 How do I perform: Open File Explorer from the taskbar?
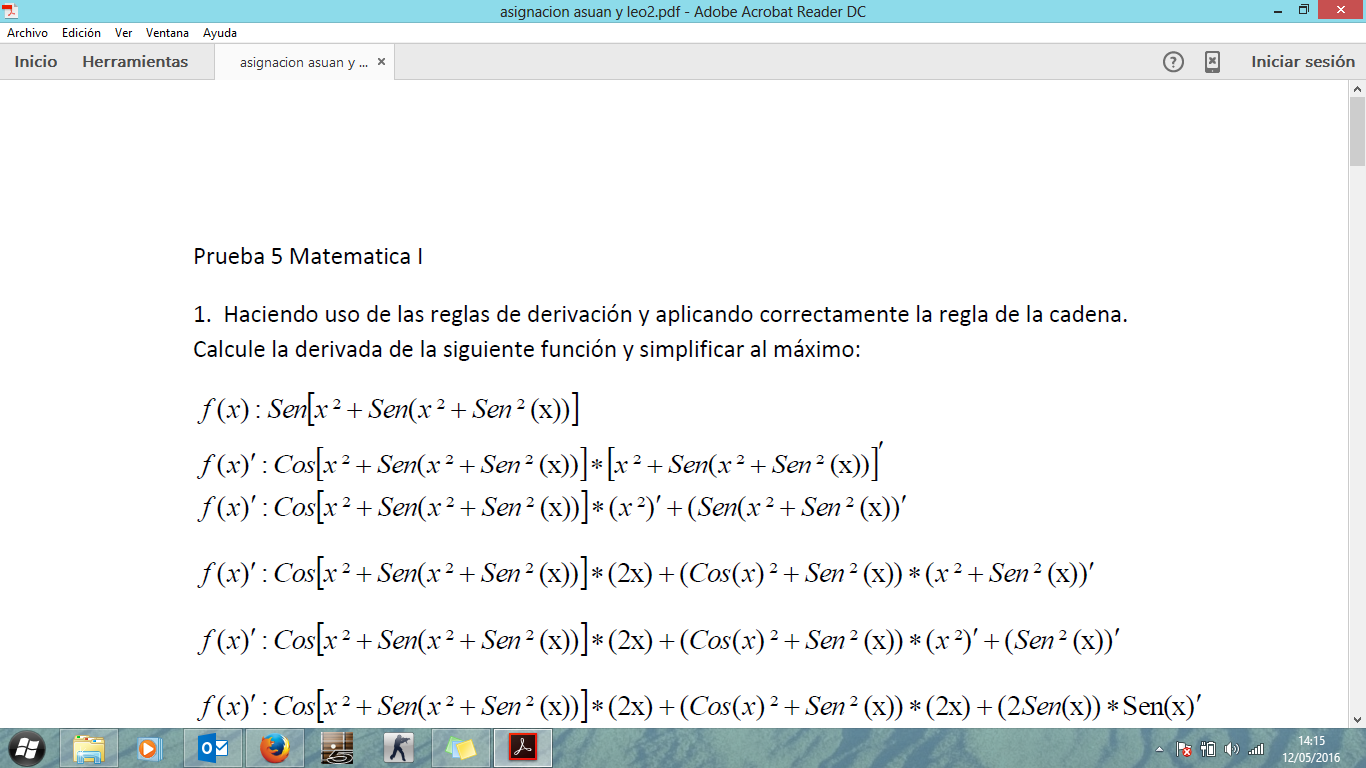pyautogui.click(x=89, y=748)
